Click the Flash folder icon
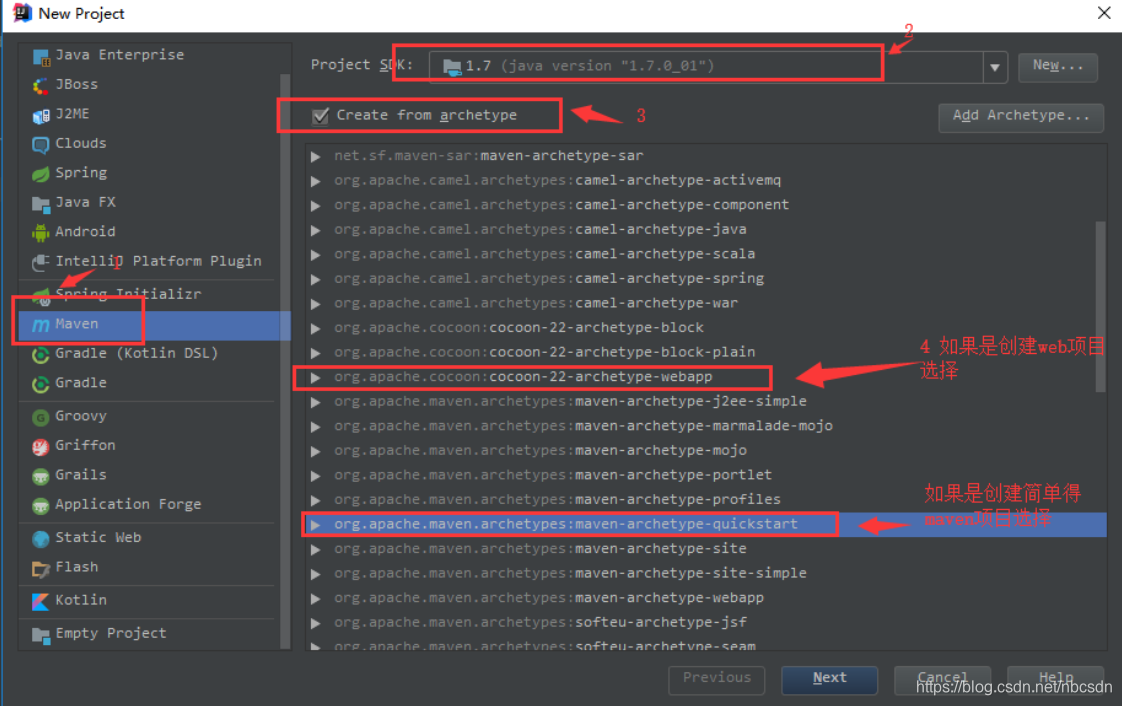The image size is (1122, 706). coord(41,568)
